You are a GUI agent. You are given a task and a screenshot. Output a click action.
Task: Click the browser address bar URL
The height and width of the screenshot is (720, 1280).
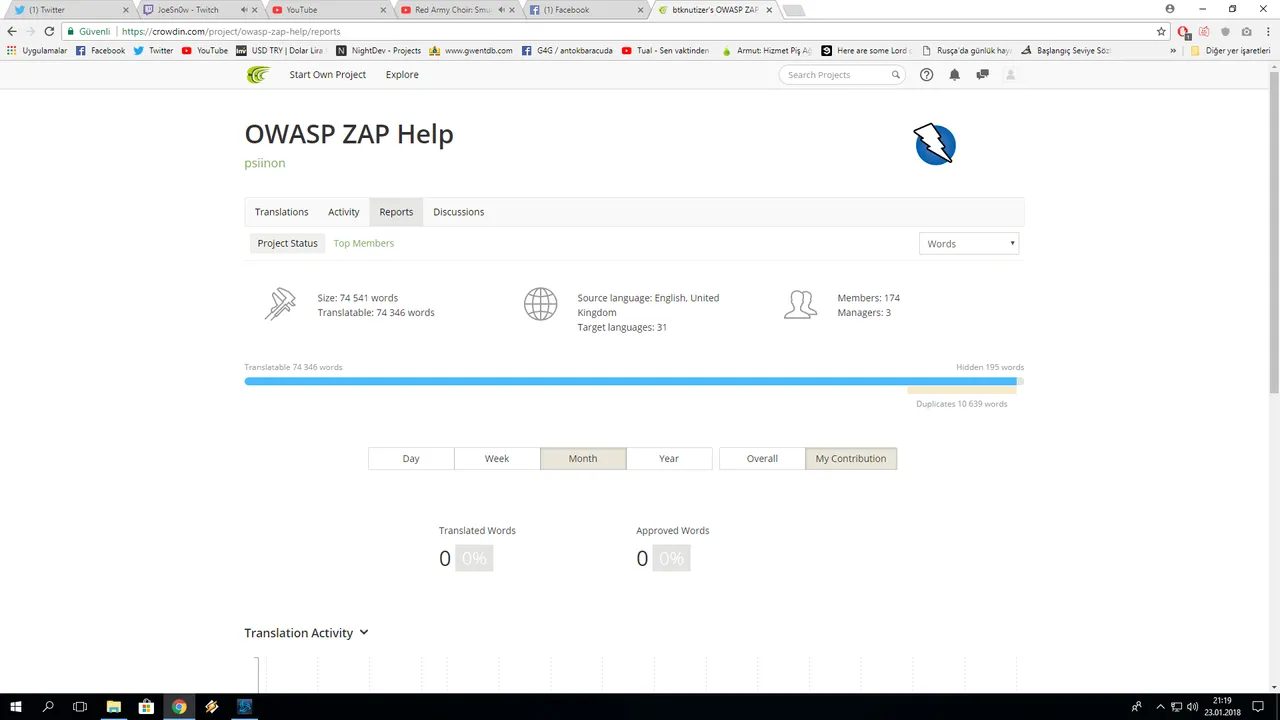coord(231,31)
